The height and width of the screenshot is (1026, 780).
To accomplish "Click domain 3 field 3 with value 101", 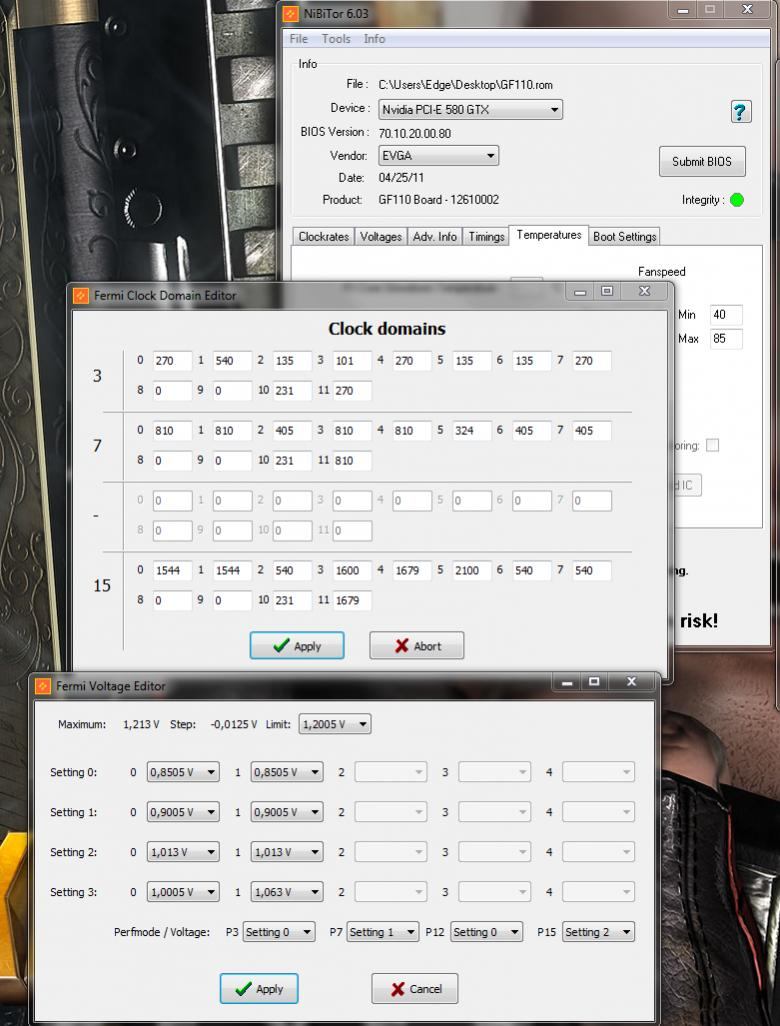I will click(352, 361).
